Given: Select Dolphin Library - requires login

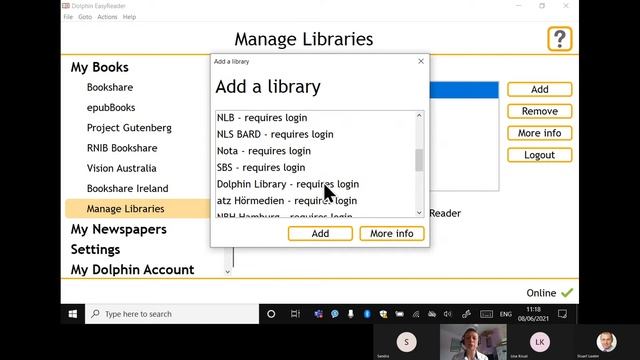Looking at the screenshot, I should [315, 184].
